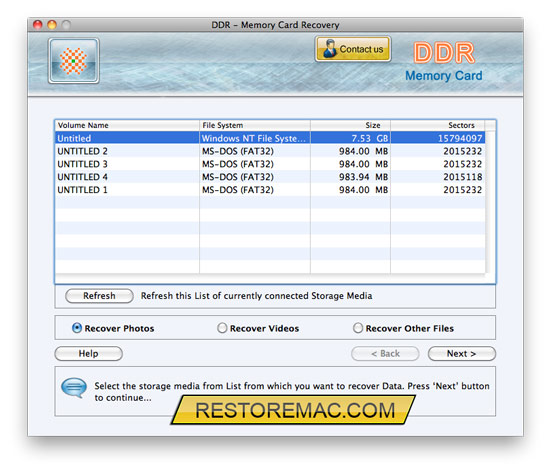
Task: Click the Next > button
Action: tap(462, 353)
